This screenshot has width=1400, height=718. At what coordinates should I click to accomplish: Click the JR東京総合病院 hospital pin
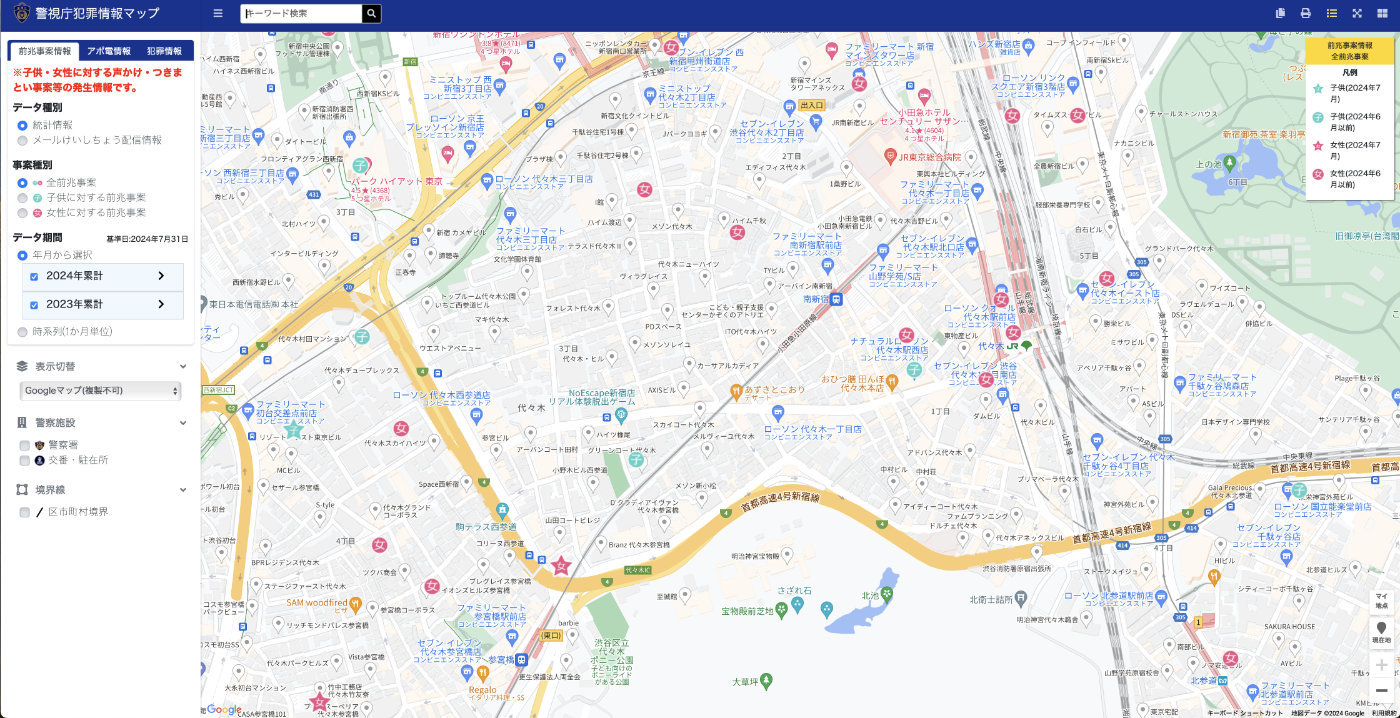[x=890, y=157]
